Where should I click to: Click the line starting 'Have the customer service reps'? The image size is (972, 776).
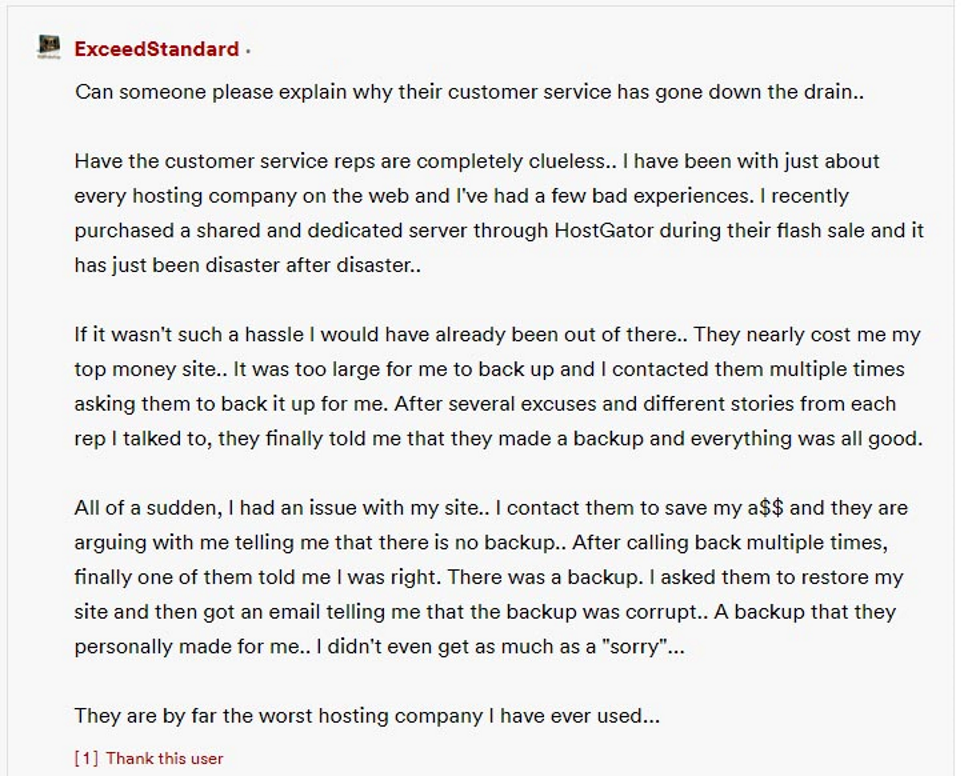coord(477,161)
